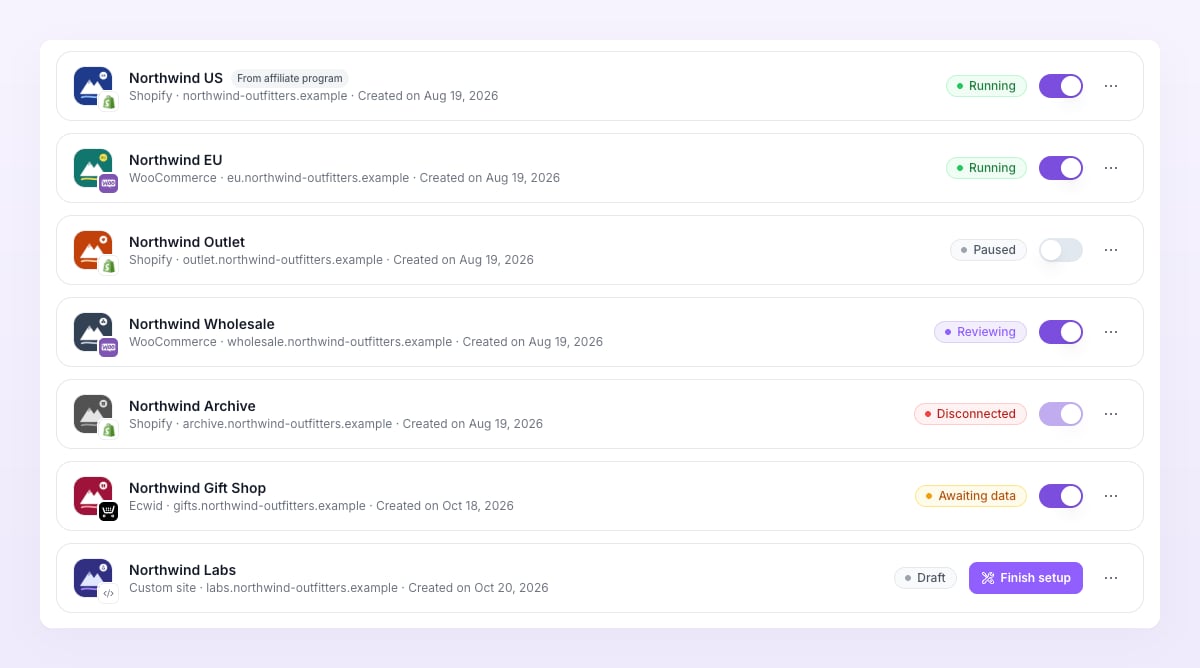Click the Shopify badge on Northwind Outlet
The width and height of the screenshot is (1200, 668).
tap(109, 266)
